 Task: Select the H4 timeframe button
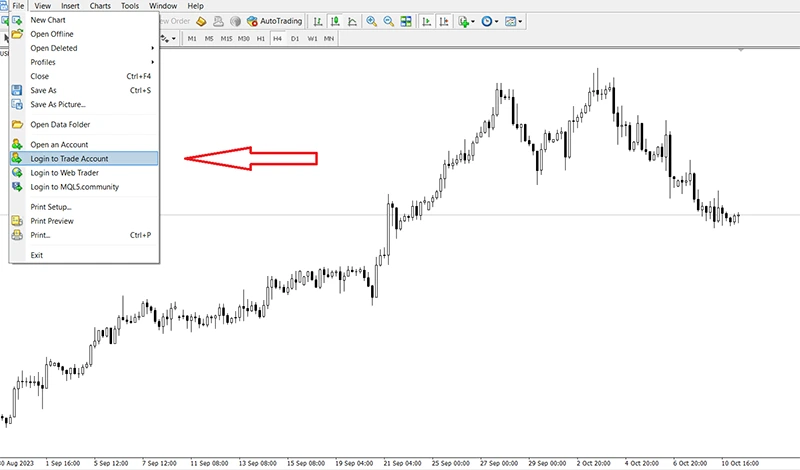[278, 38]
